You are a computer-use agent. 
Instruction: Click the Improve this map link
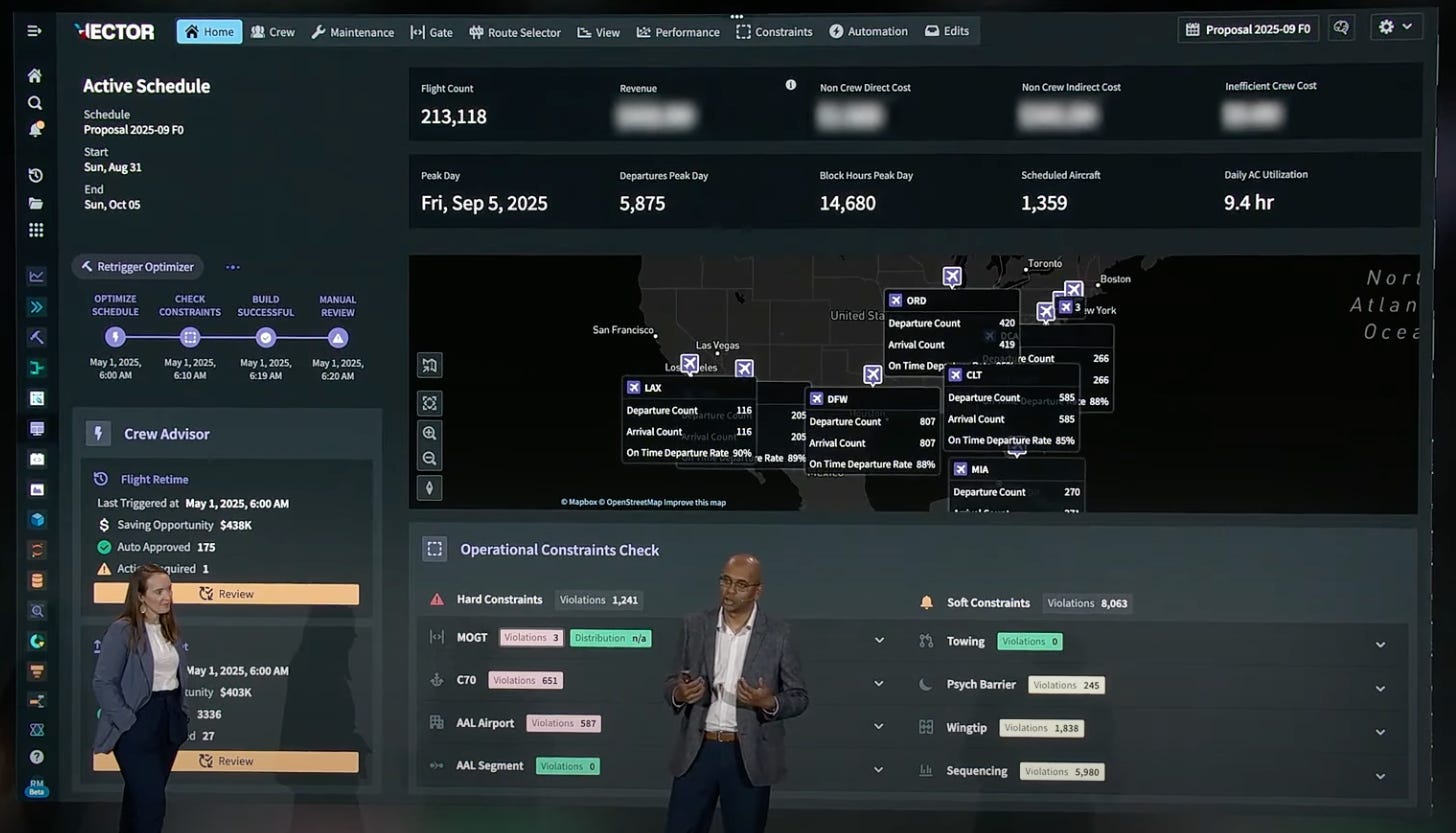click(695, 502)
